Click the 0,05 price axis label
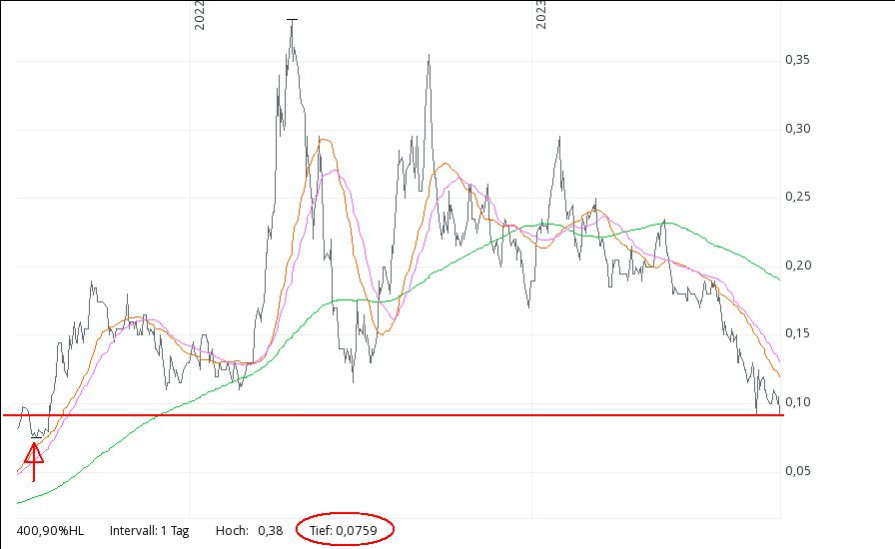Viewport: 895px width, 549px height. 797,471
